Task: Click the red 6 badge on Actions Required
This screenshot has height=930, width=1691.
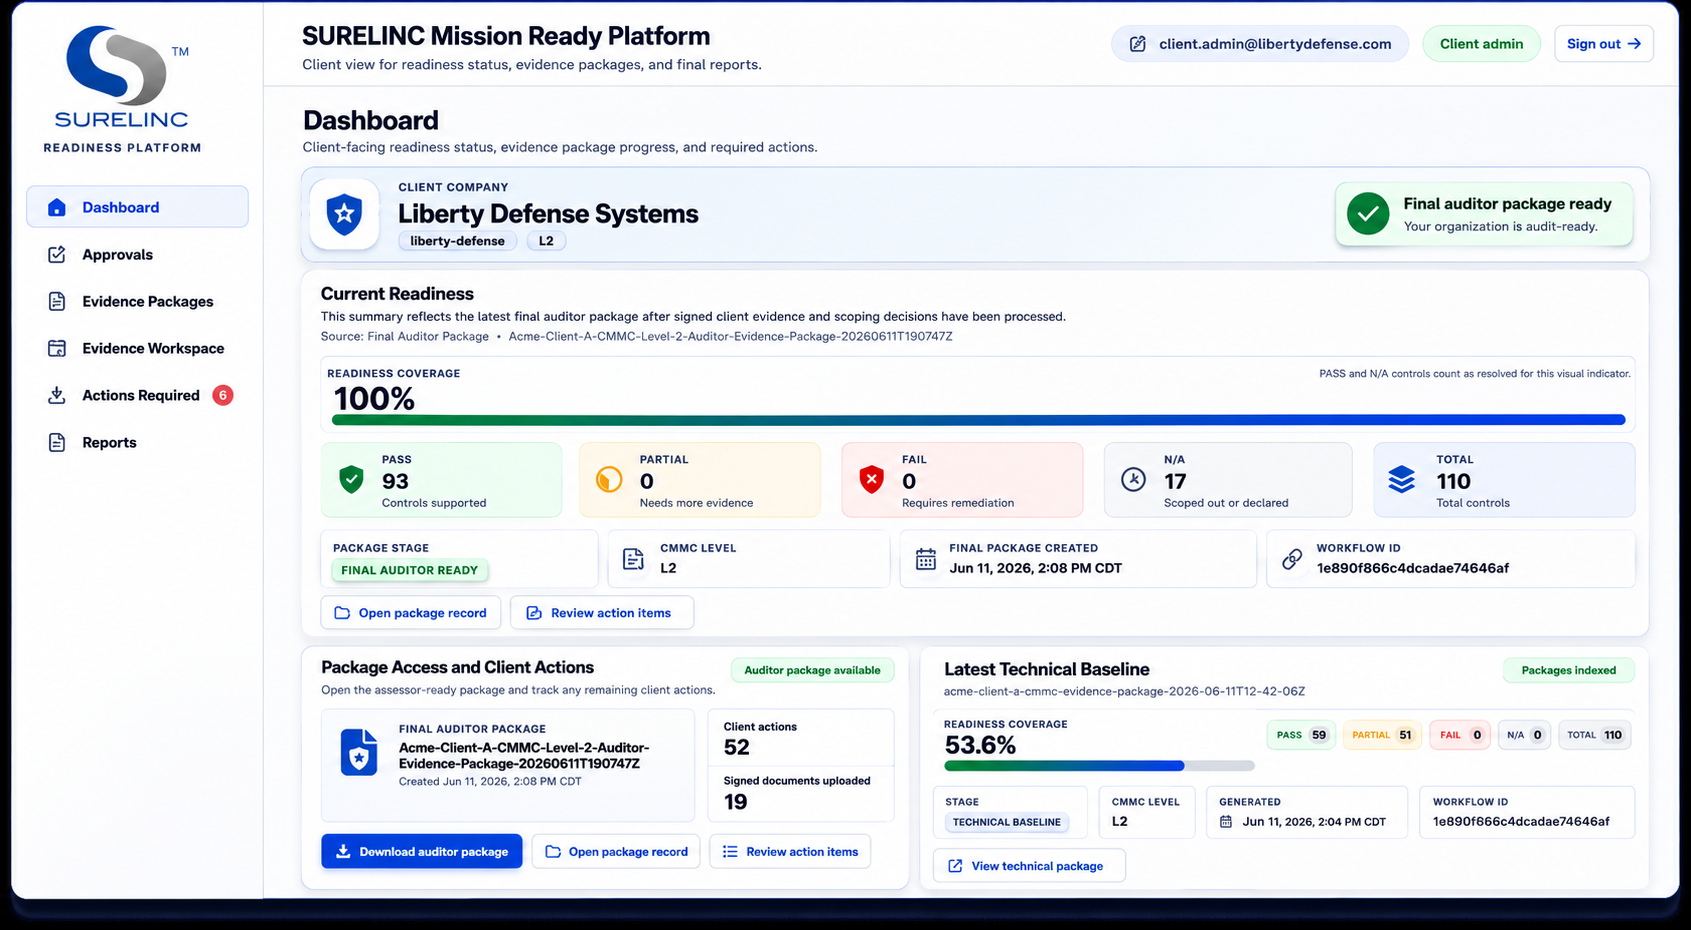Action: click(x=223, y=395)
